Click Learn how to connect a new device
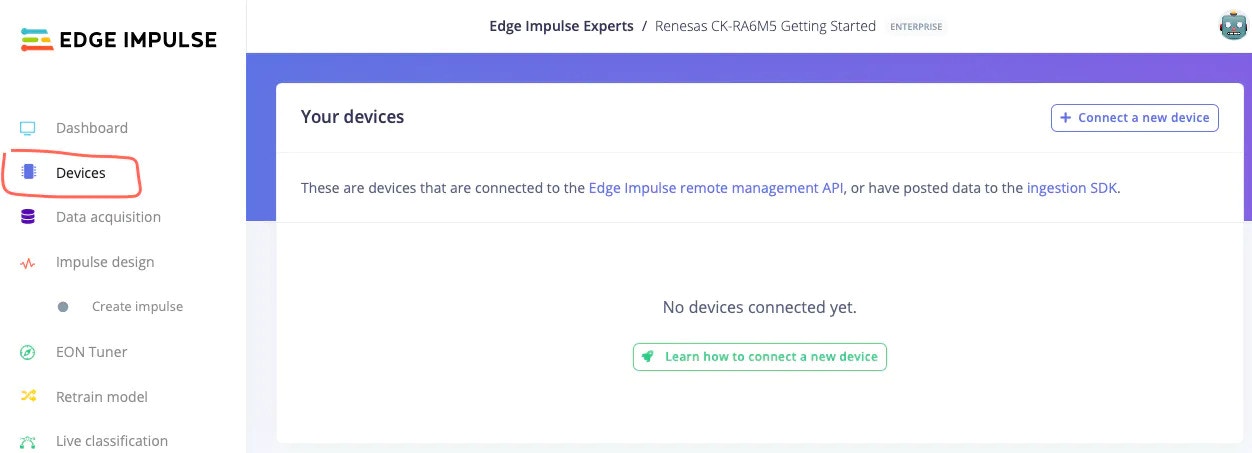1252x453 pixels. (x=760, y=357)
